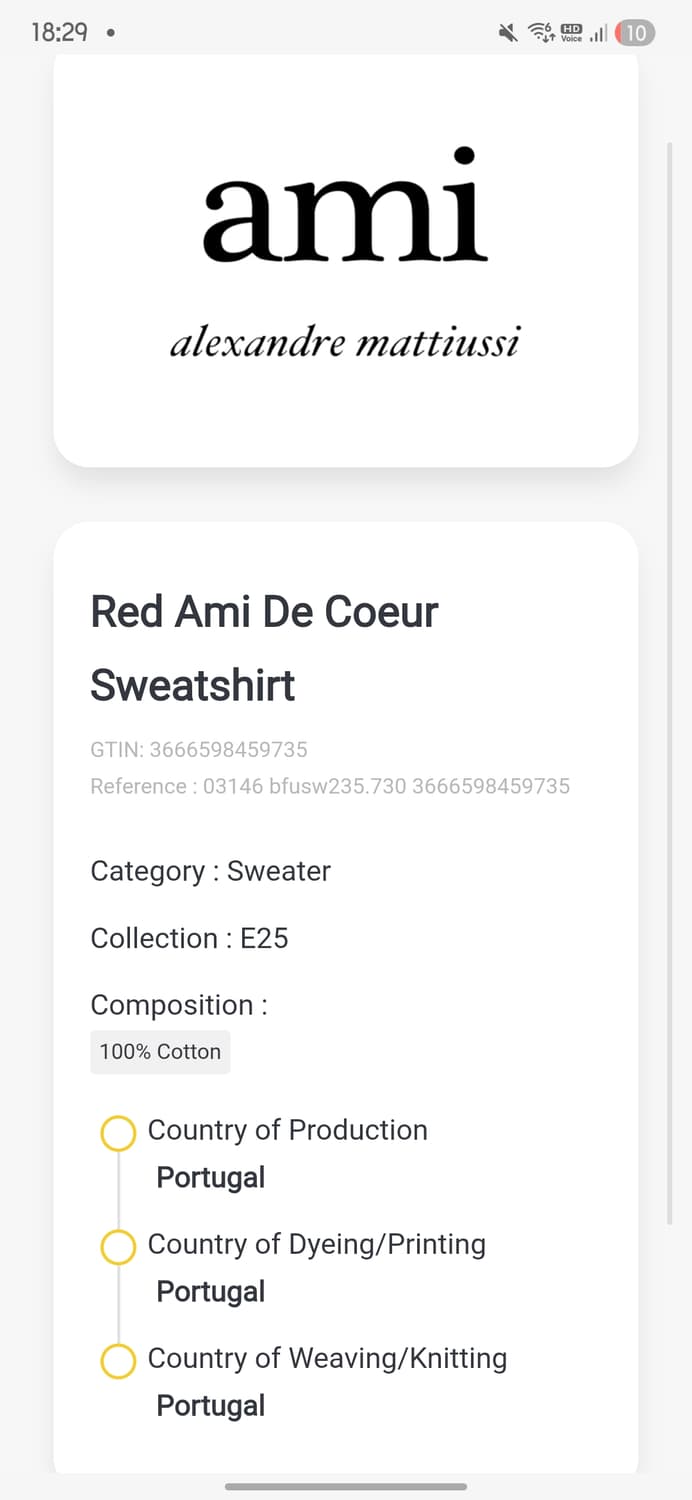Click the Country of Weaving/Knitting circle marker
The image size is (692, 1500).
[118, 1362]
